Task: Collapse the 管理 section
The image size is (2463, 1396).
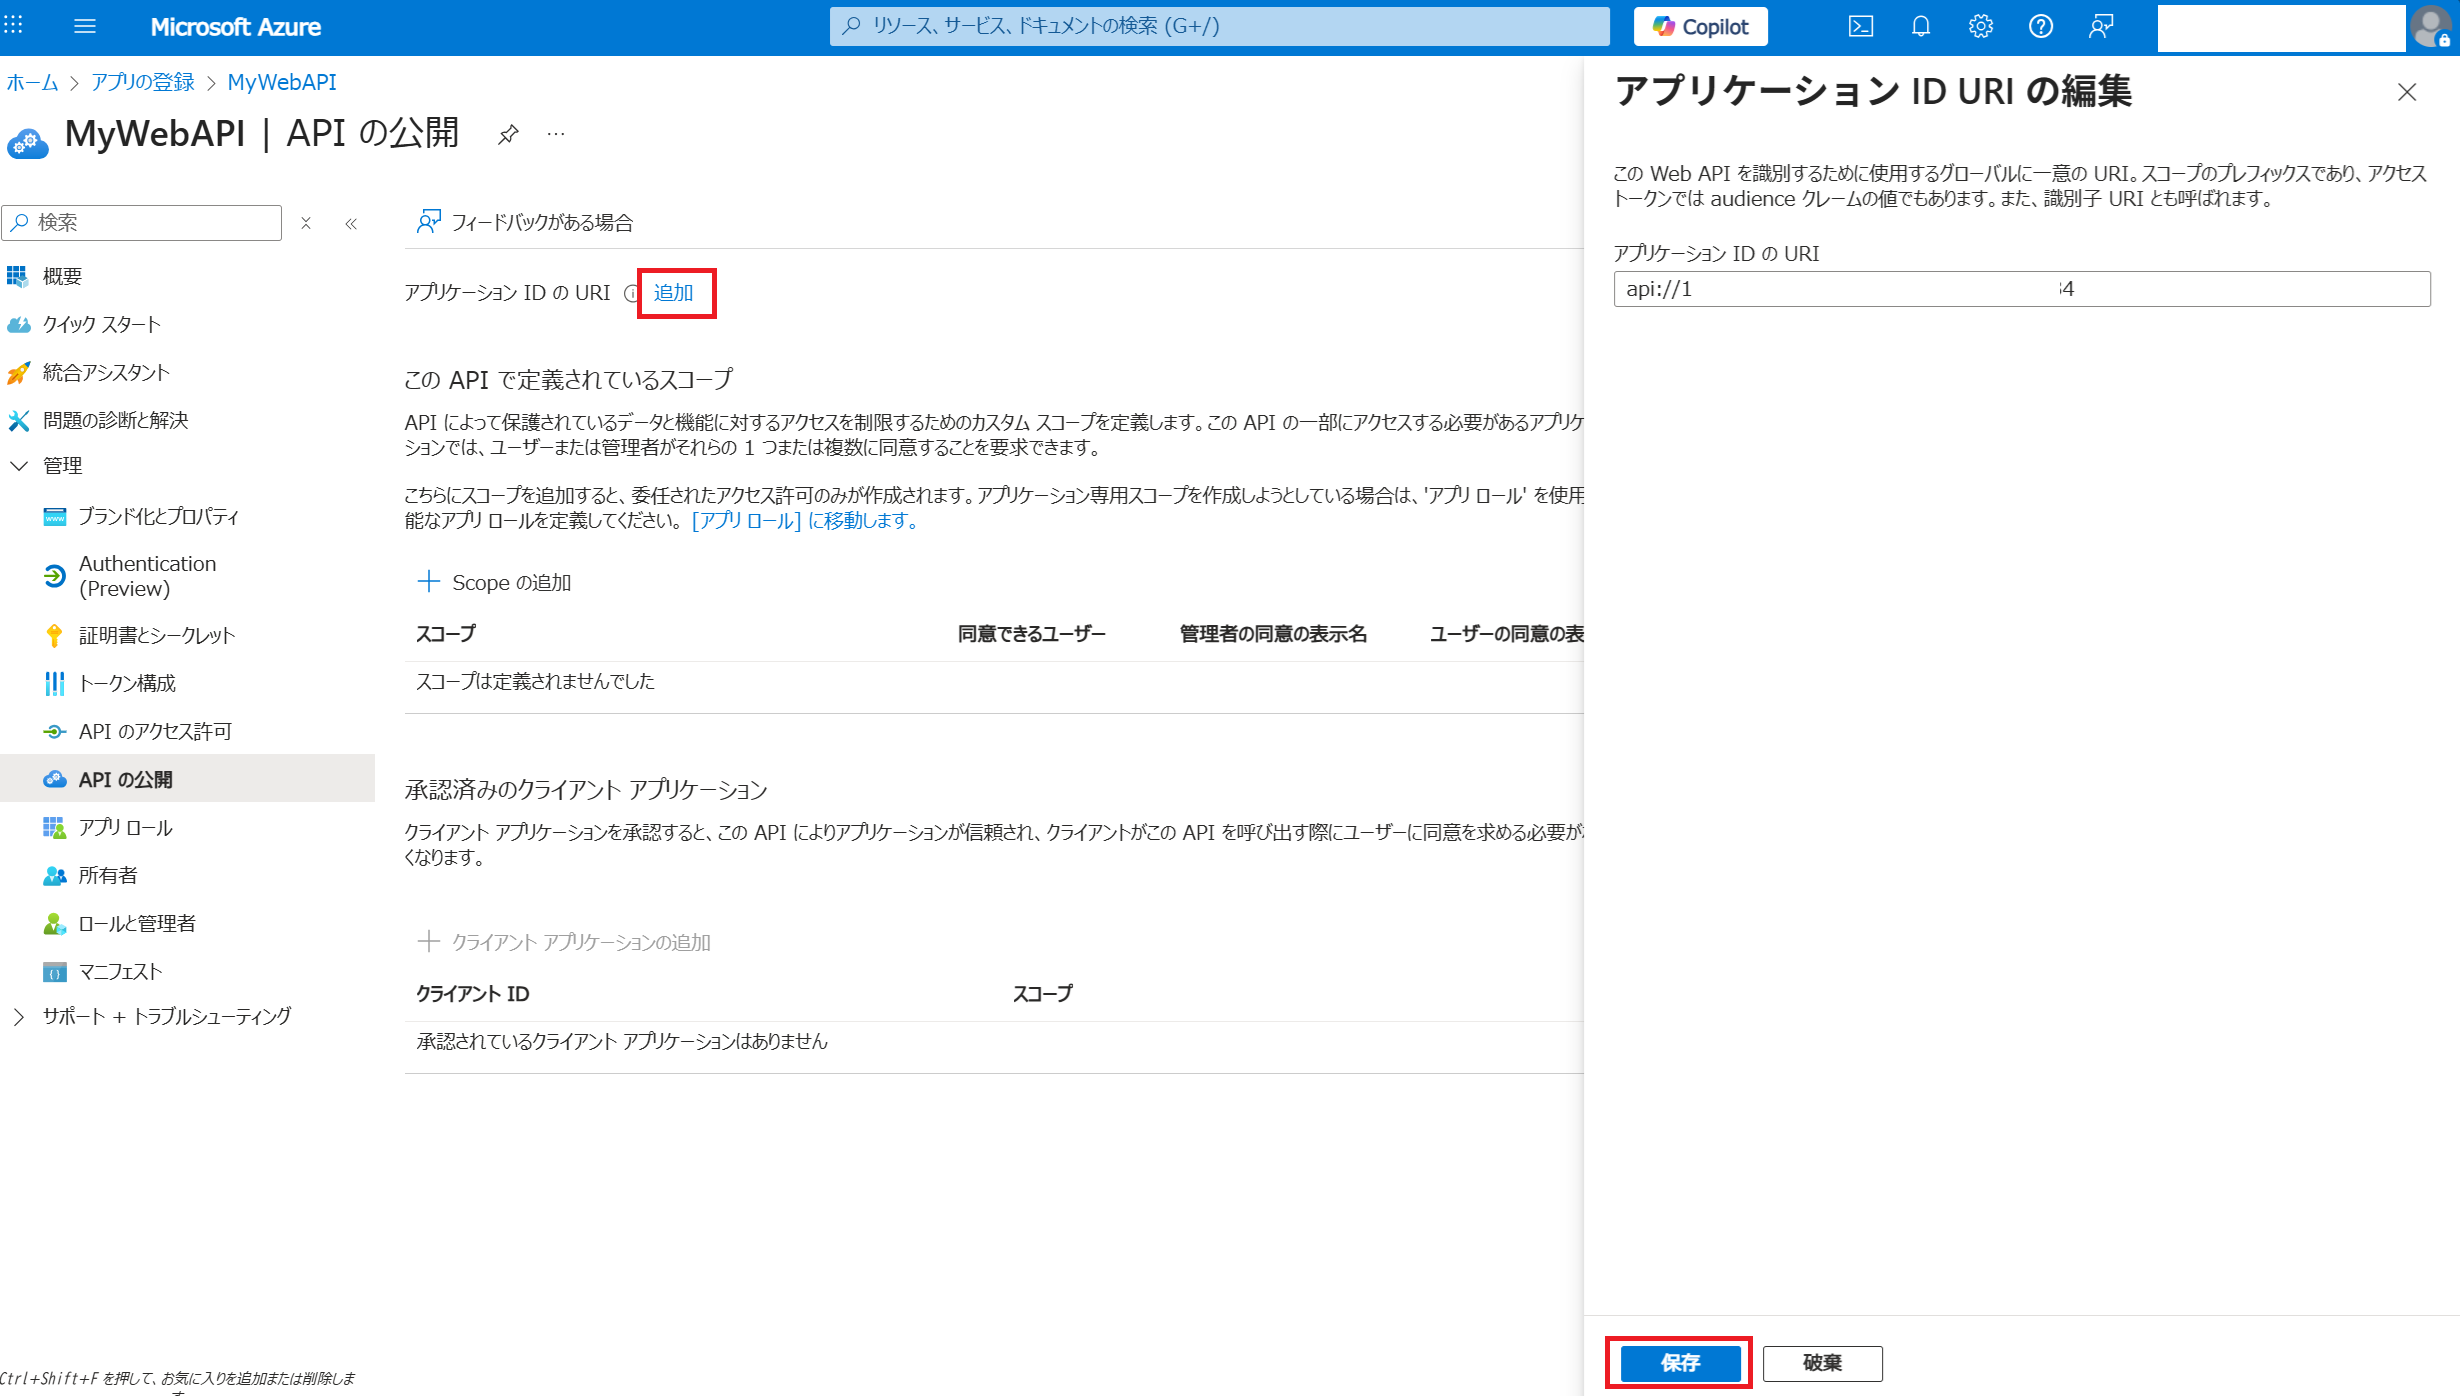Action: [19, 465]
